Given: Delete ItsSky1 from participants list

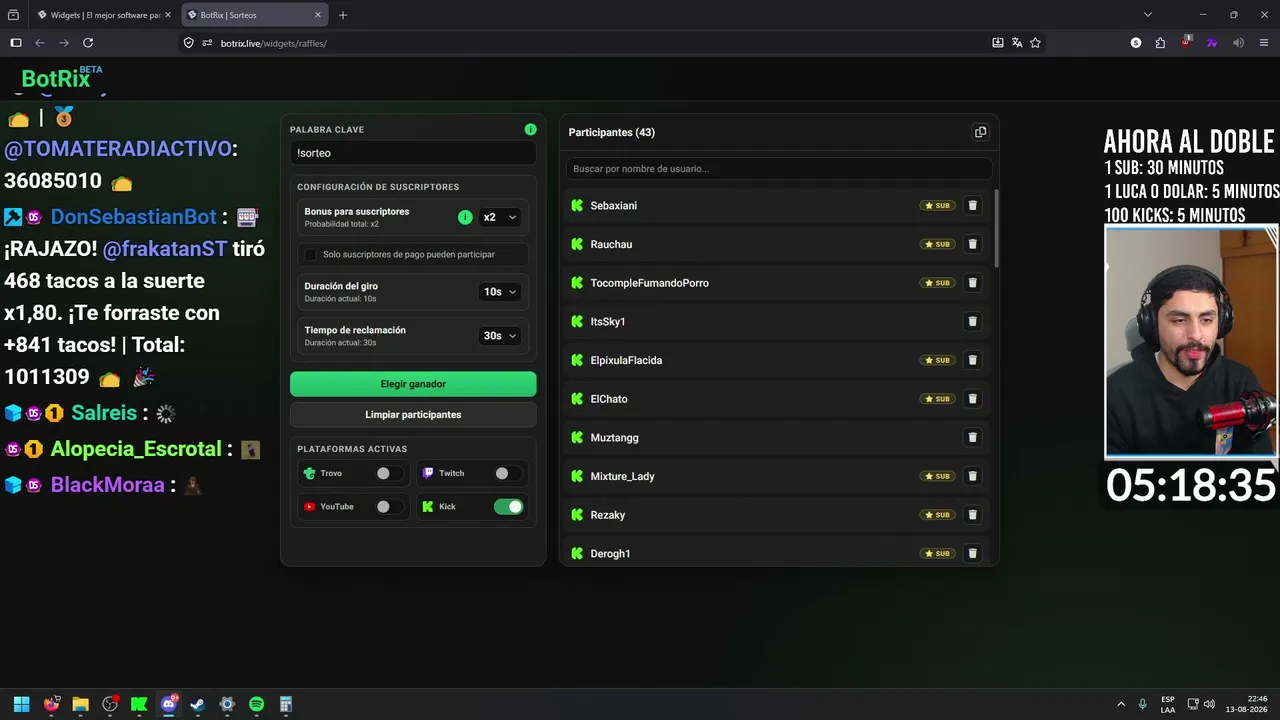Looking at the screenshot, I should click(972, 322).
